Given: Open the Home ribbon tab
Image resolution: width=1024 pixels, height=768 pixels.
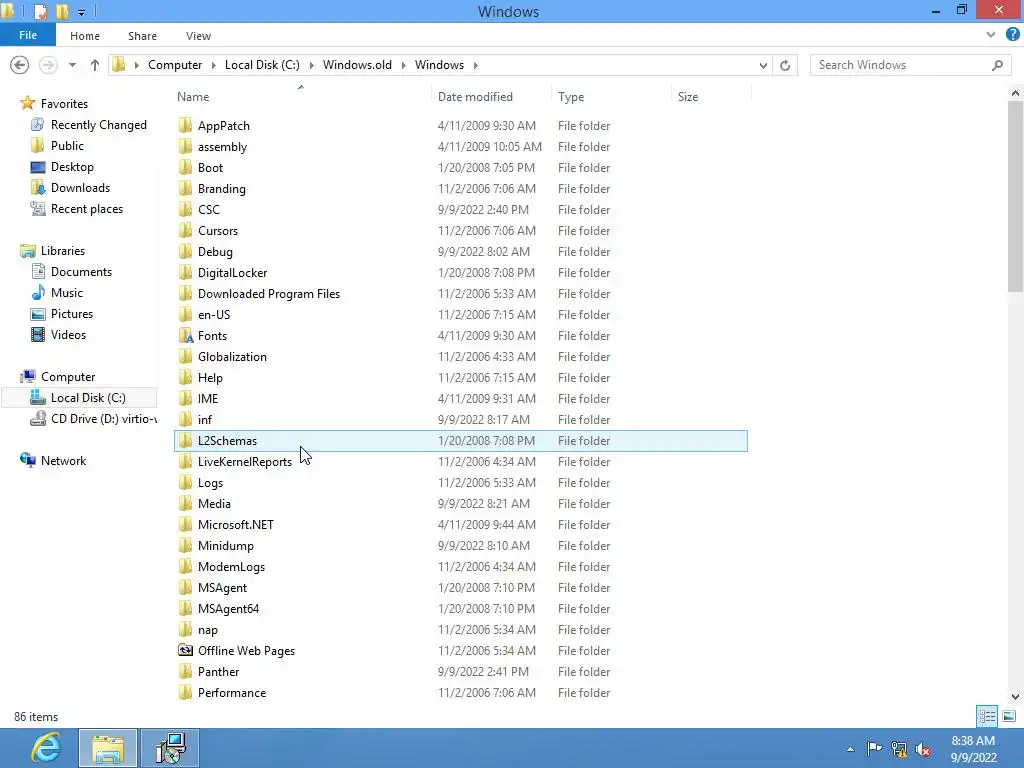Looking at the screenshot, I should (85, 36).
